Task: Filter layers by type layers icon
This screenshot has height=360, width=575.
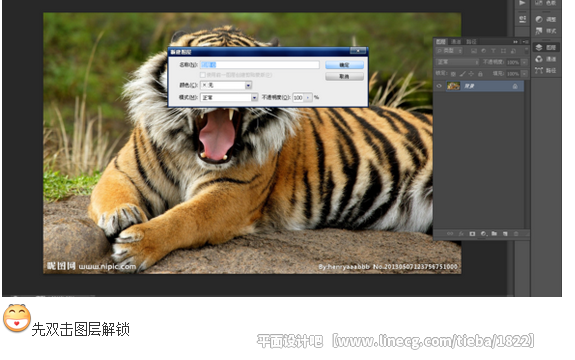Action: point(493,51)
